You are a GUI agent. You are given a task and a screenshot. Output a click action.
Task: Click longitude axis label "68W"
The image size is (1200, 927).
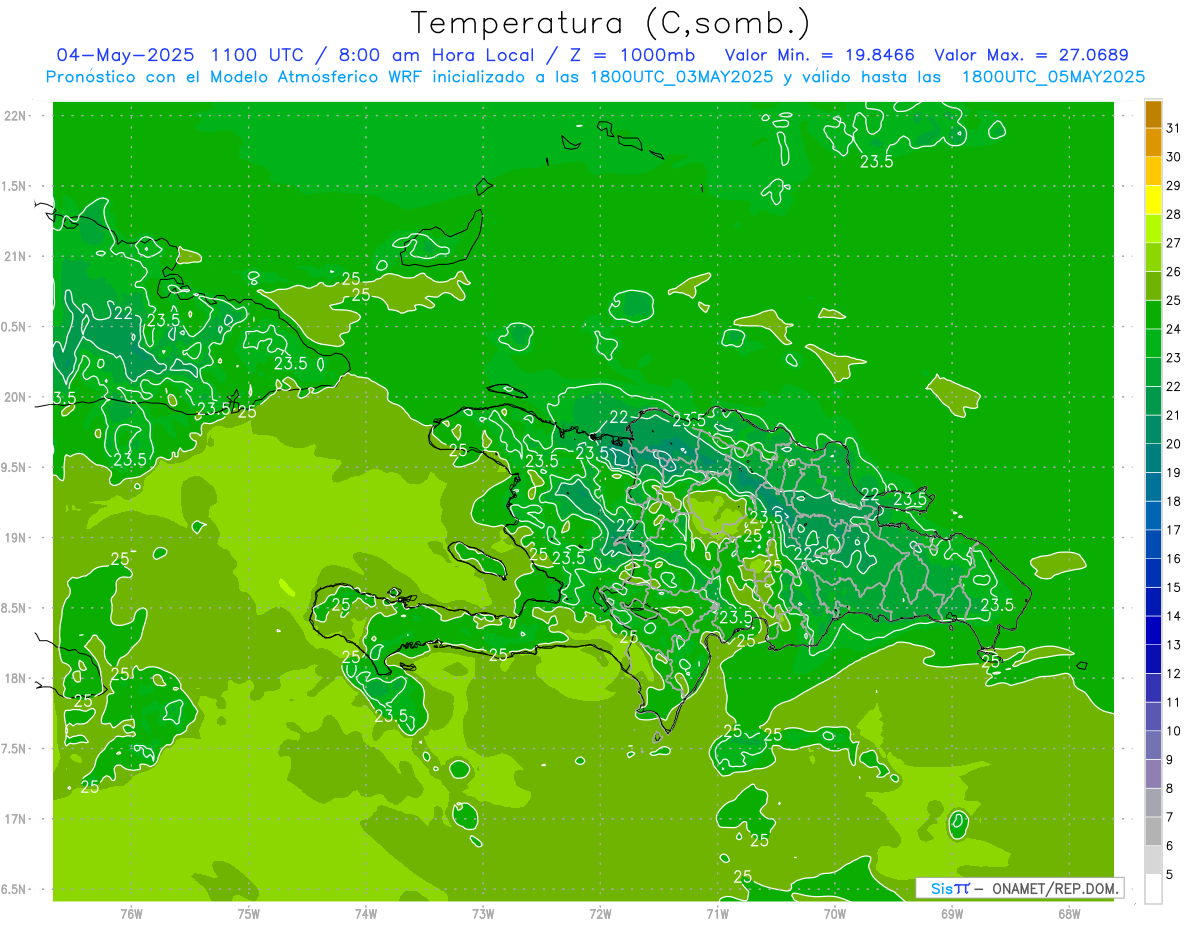click(1069, 913)
